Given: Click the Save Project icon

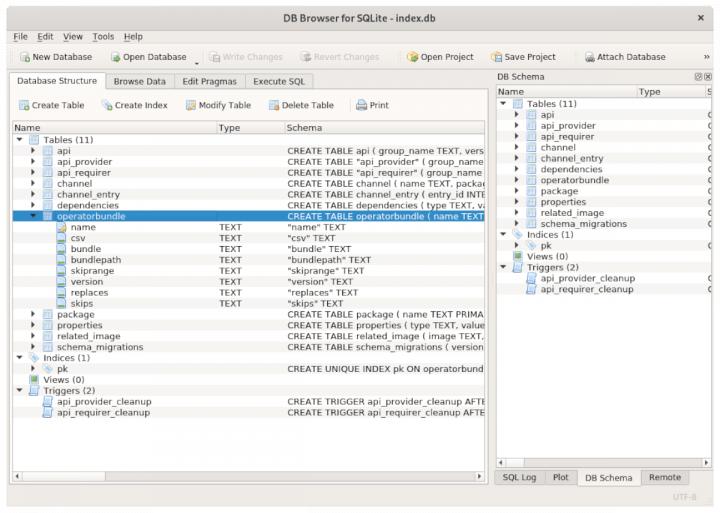Looking at the screenshot, I should 496,57.
